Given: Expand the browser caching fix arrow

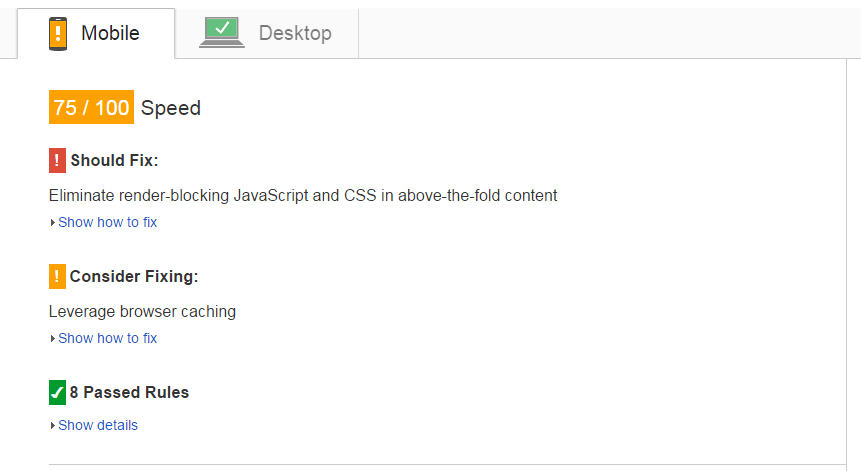Looking at the screenshot, I should [x=52, y=339].
